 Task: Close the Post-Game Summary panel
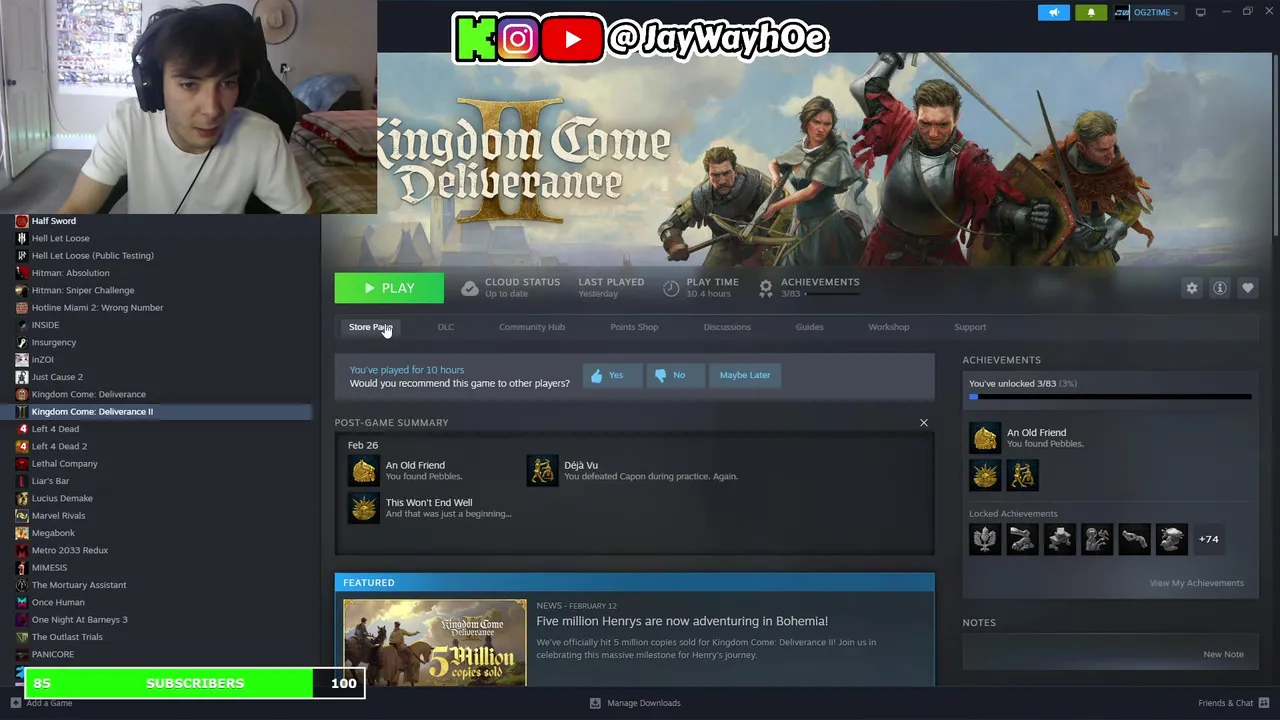tap(924, 423)
